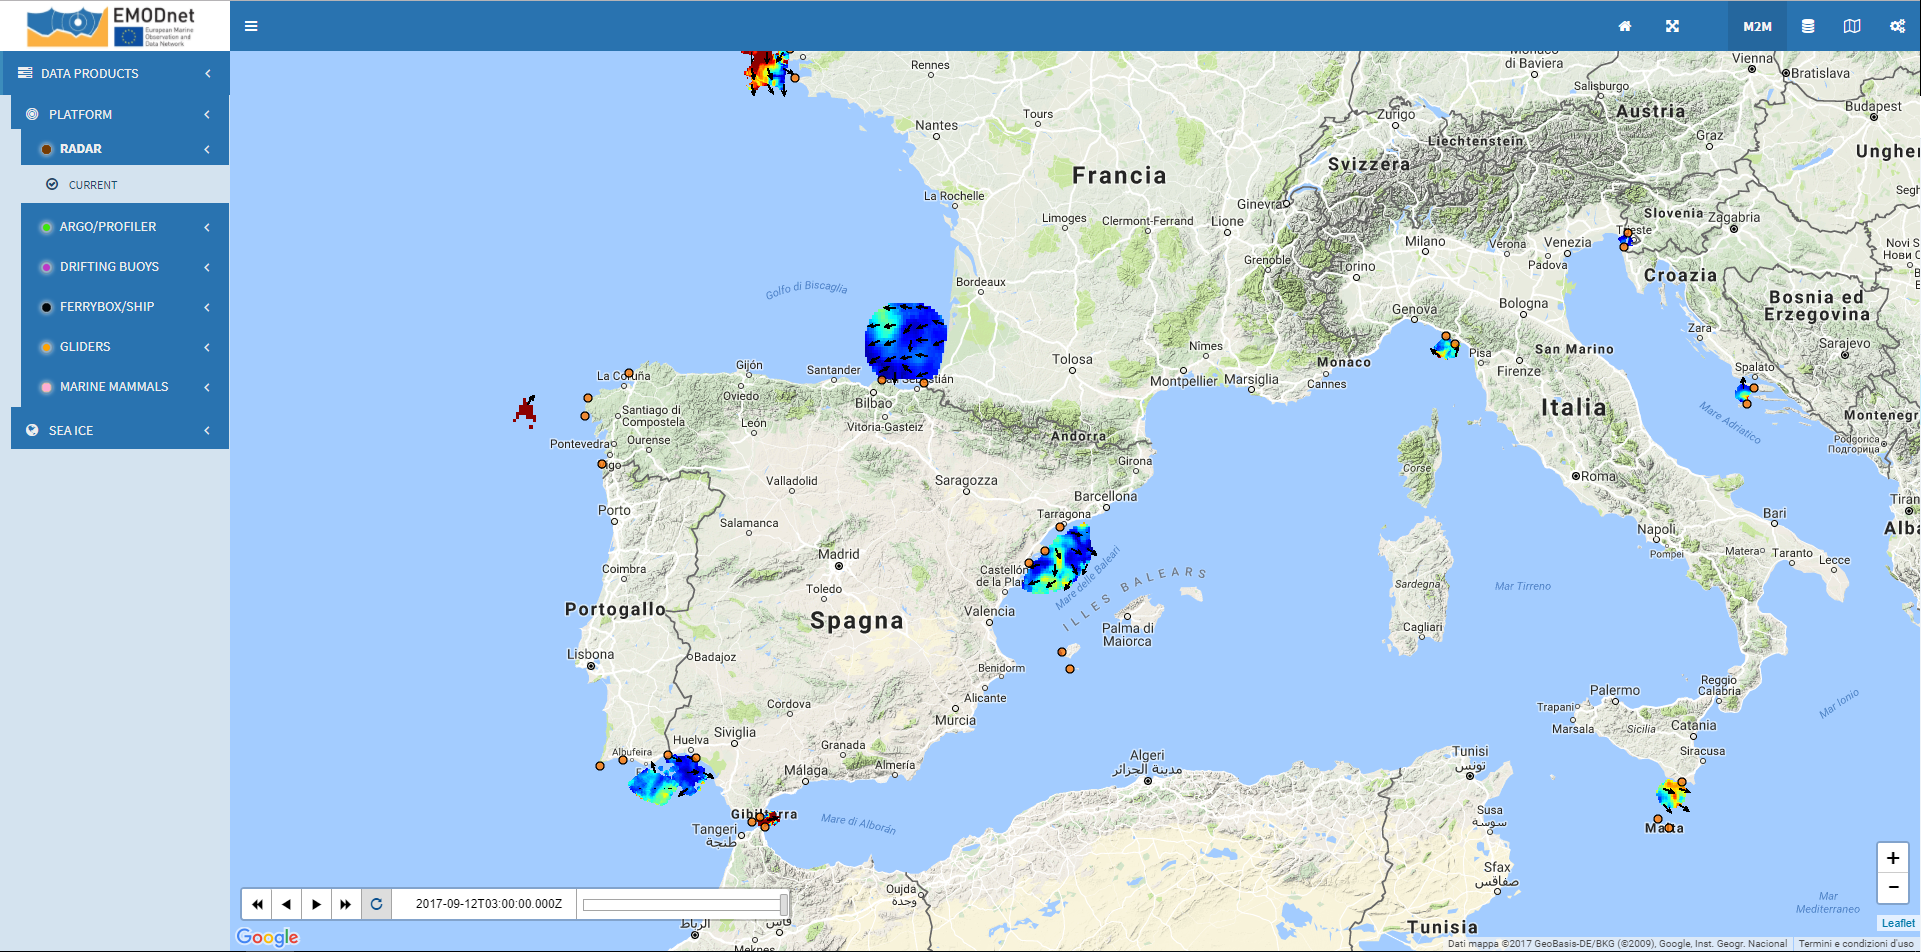Screen dimensions: 1921x952
Task: Activate the fullscreen expand icon
Action: (x=1672, y=26)
